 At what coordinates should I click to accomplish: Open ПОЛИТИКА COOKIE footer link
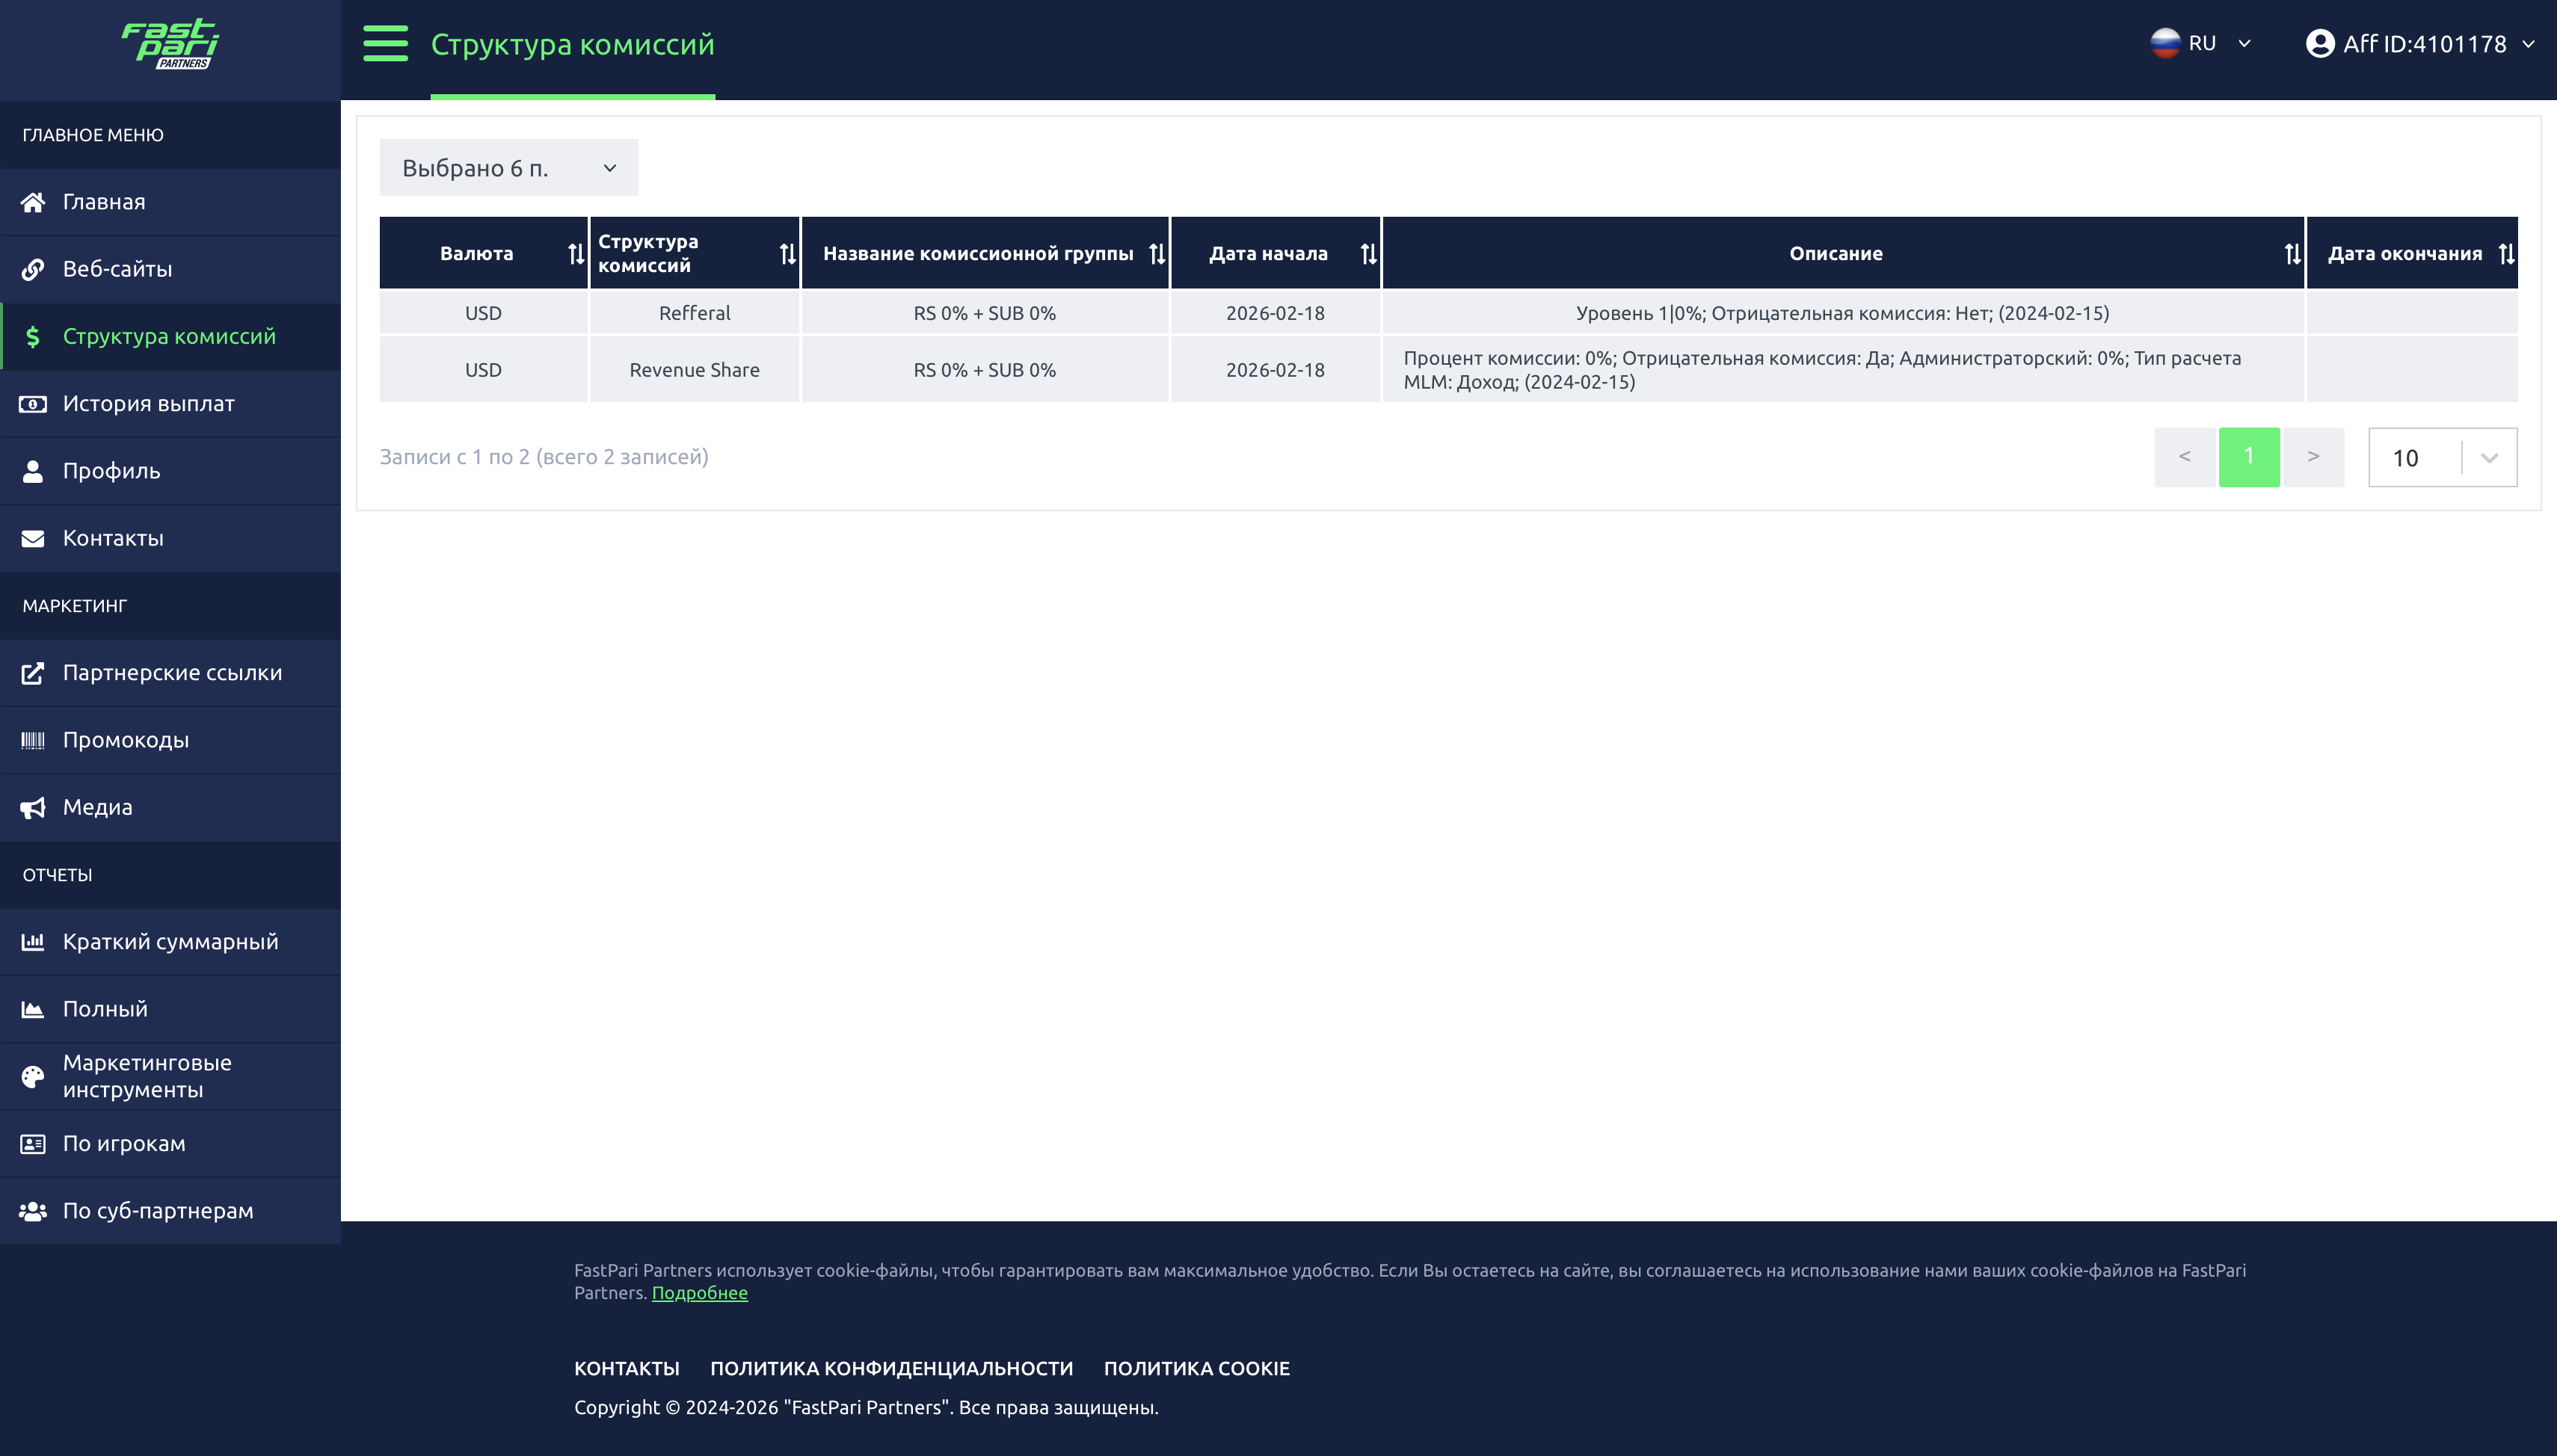(x=1196, y=1368)
